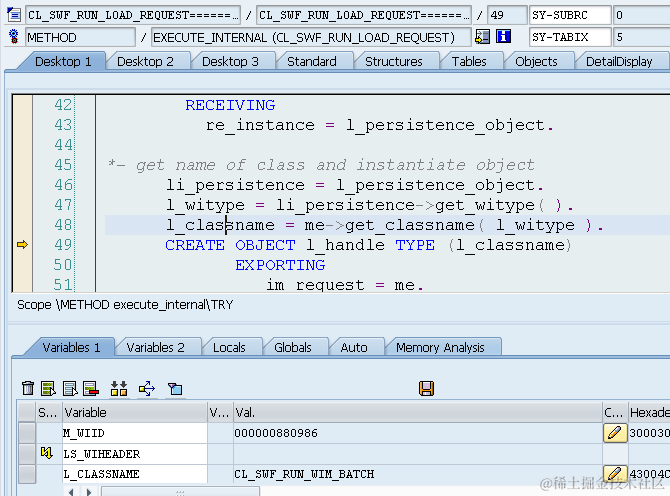The image size is (670, 496).
Task: Switch to the Desktop 1 tab
Action: [63, 62]
